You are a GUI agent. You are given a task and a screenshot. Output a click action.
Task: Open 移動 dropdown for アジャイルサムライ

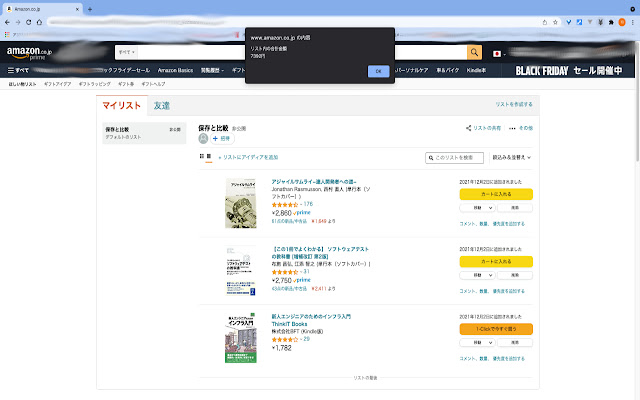coord(478,208)
